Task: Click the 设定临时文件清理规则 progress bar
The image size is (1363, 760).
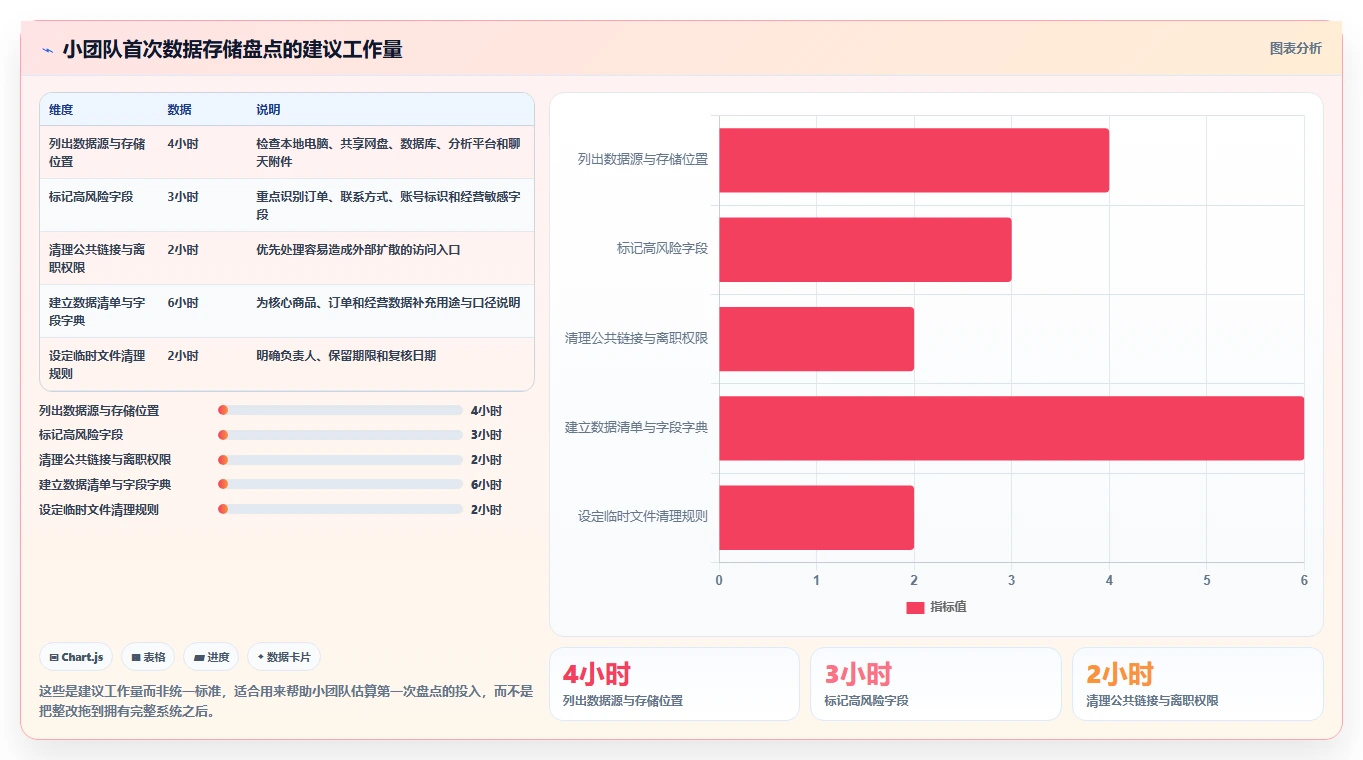Action: pyautogui.click(x=340, y=510)
